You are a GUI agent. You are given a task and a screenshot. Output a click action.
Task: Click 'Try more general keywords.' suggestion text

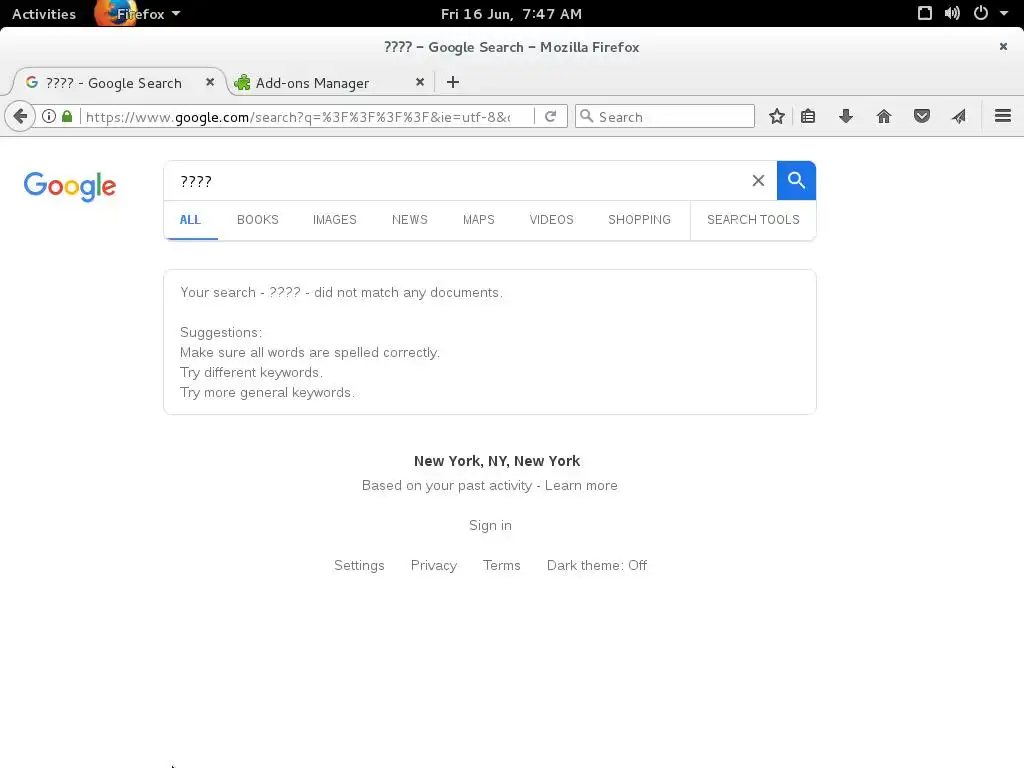pyautogui.click(x=268, y=392)
